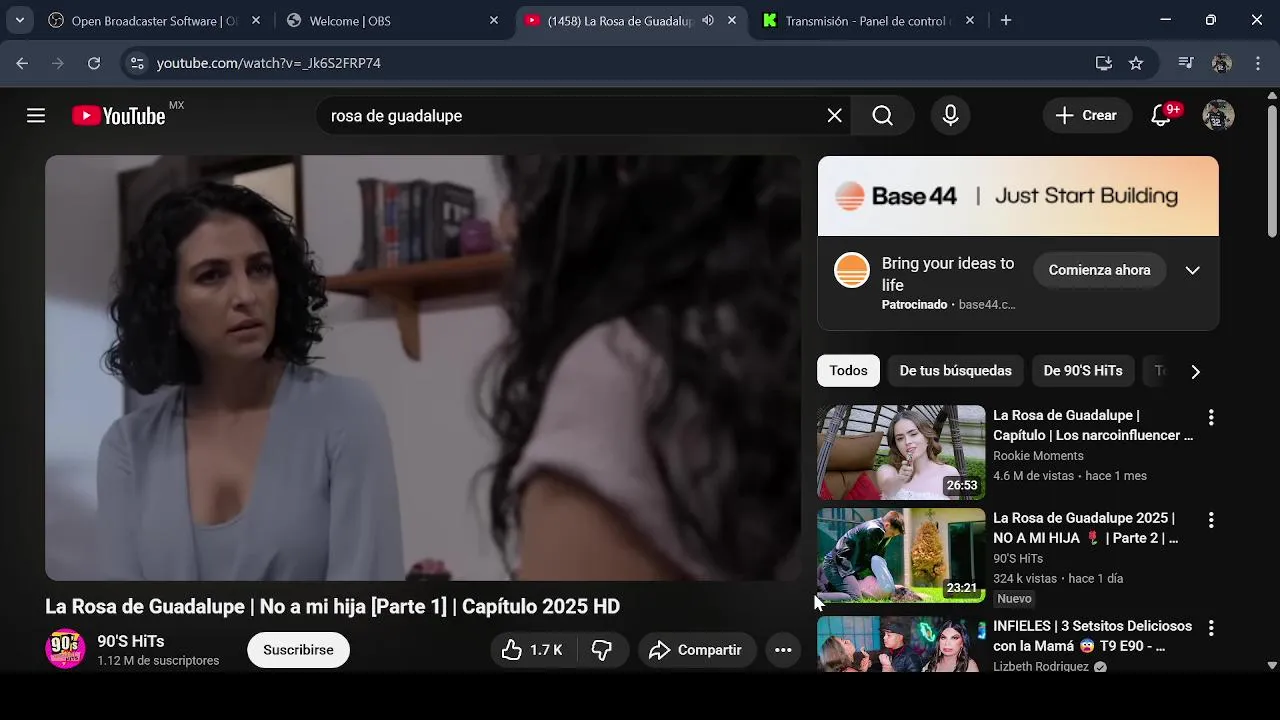1280x720 pixels.
Task: Open a new browser tab with the plus
Action: point(1006,20)
